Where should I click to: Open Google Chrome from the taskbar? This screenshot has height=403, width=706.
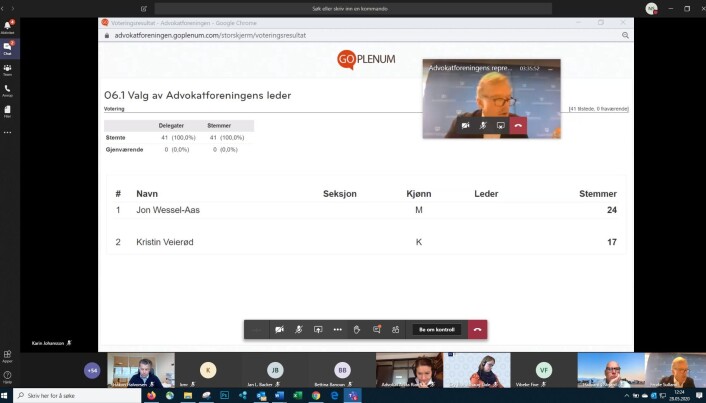316,396
